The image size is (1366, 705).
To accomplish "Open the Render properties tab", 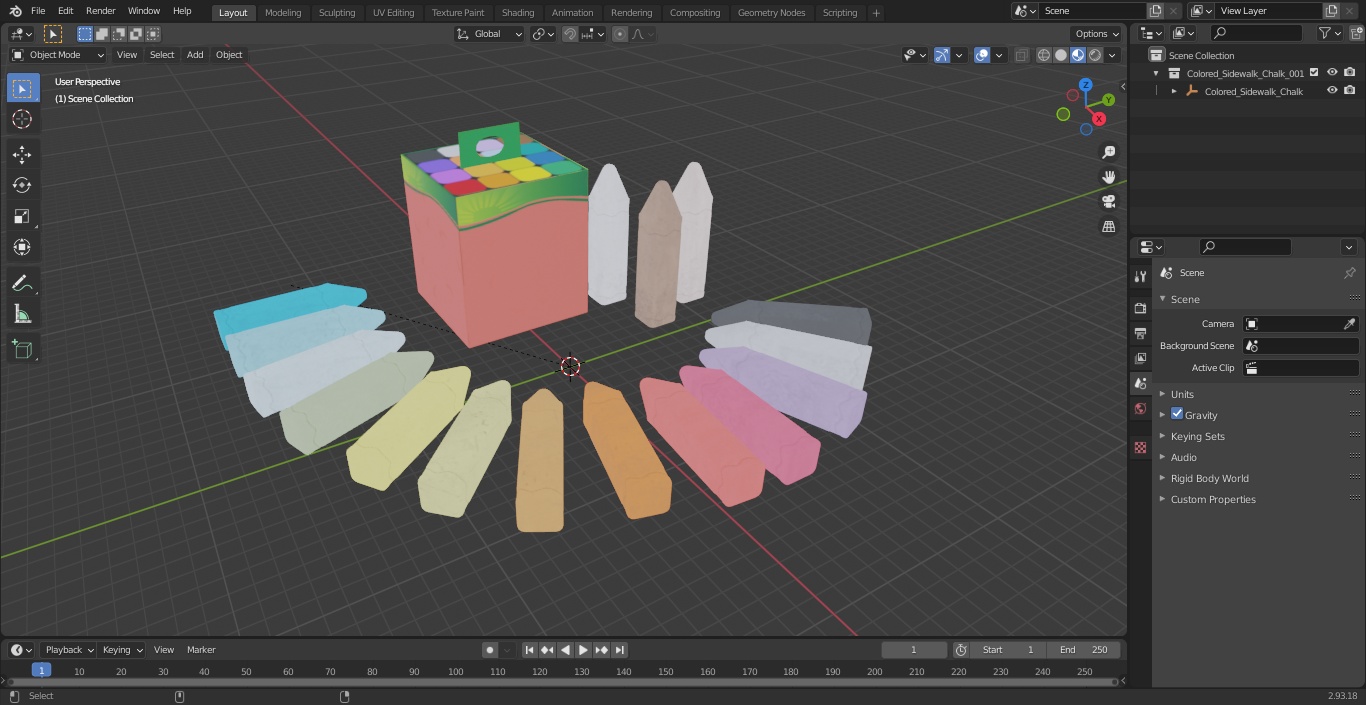I will (1140, 308).
